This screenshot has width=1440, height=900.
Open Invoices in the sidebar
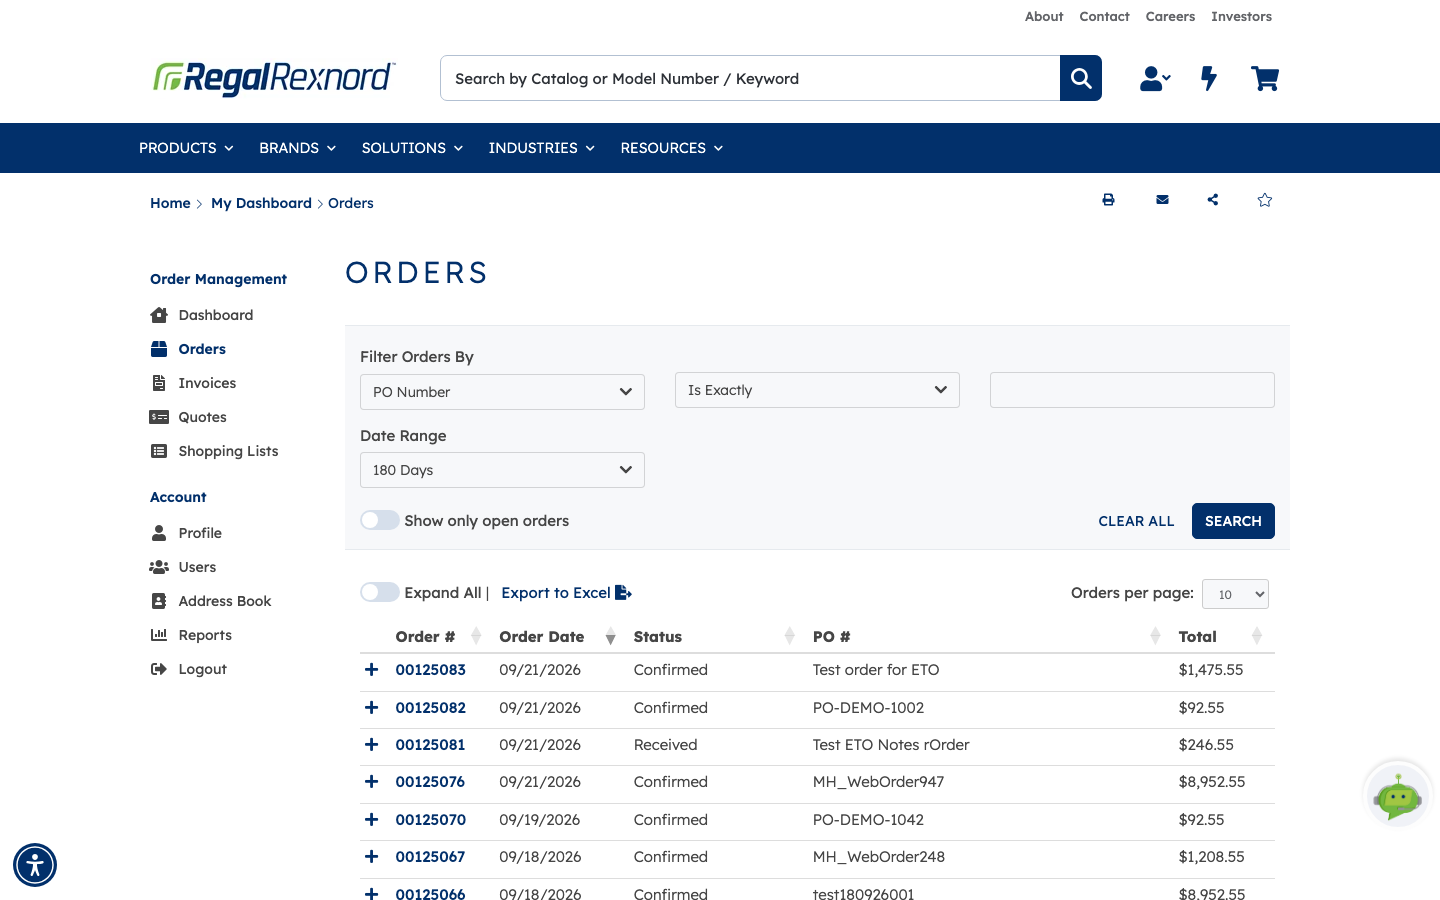(207, 383)
